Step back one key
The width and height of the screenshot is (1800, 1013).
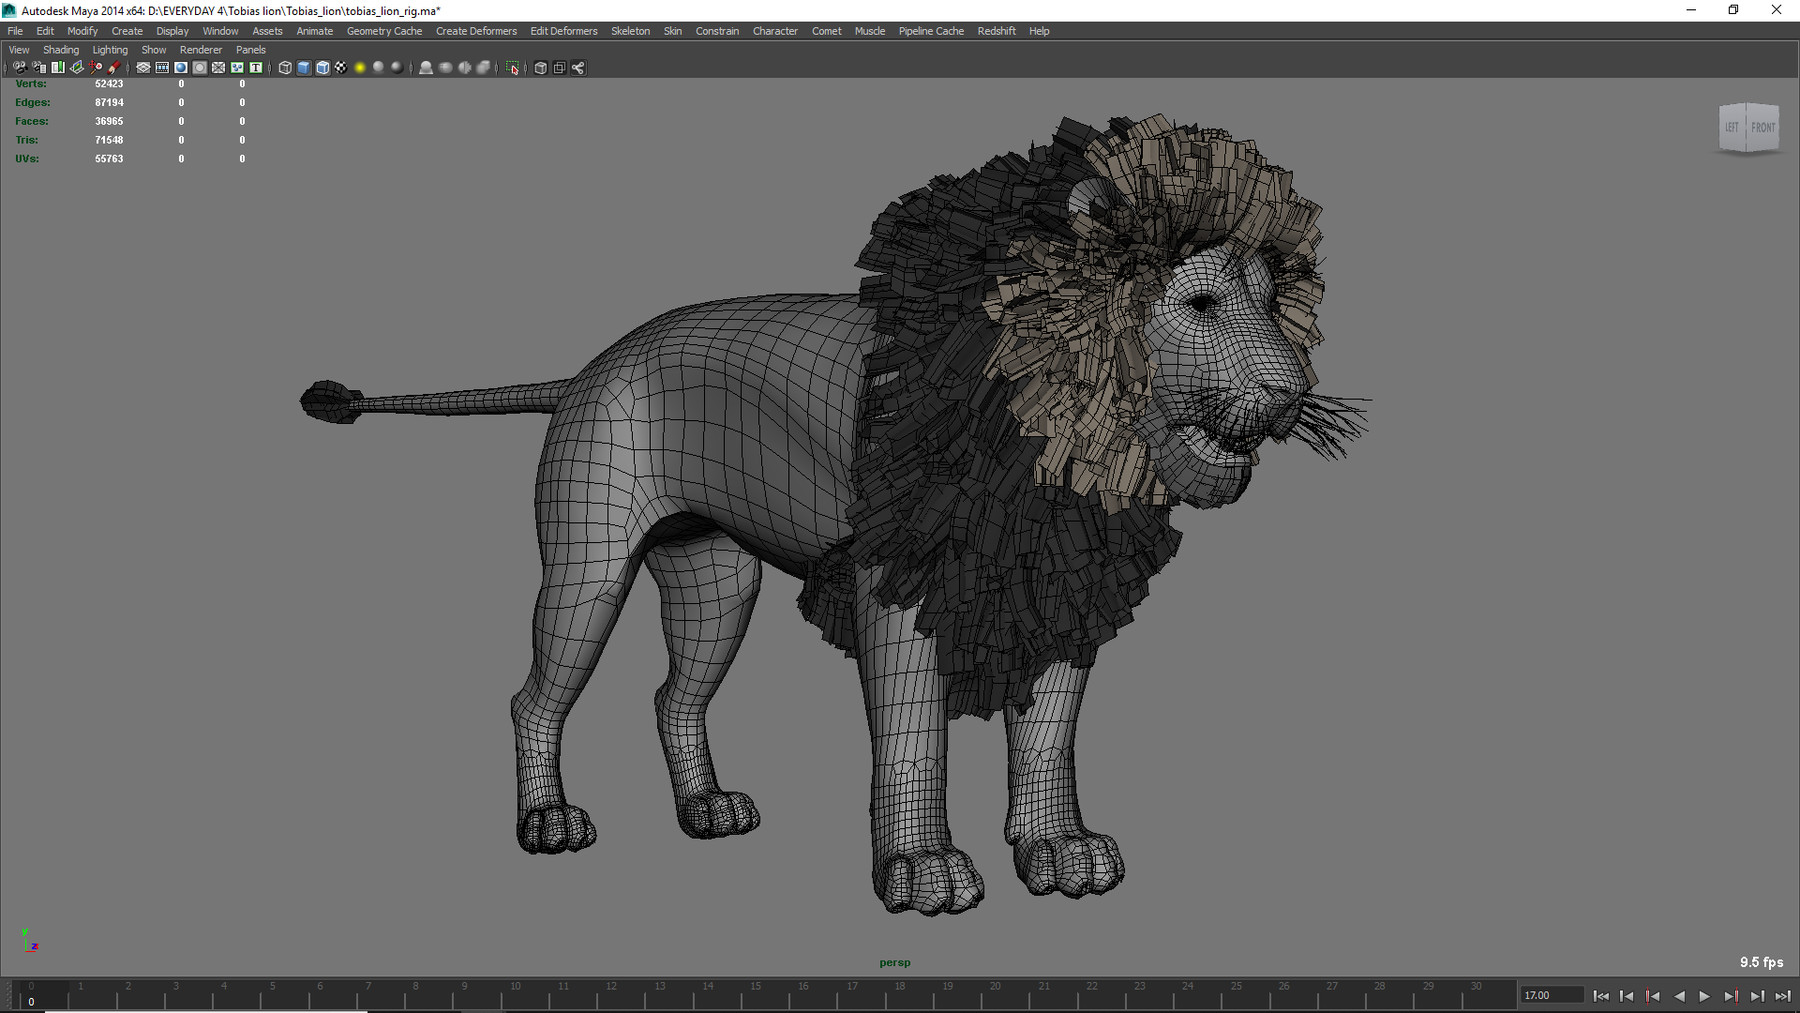[1653, 996]
